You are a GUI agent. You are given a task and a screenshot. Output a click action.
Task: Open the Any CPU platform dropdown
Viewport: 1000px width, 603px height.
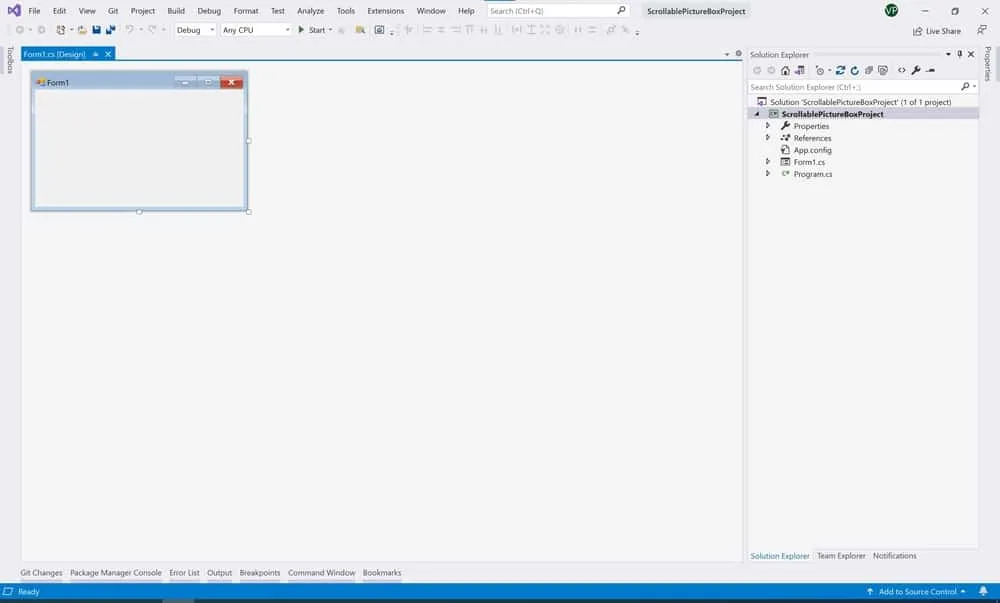click(x=255, y=30)
